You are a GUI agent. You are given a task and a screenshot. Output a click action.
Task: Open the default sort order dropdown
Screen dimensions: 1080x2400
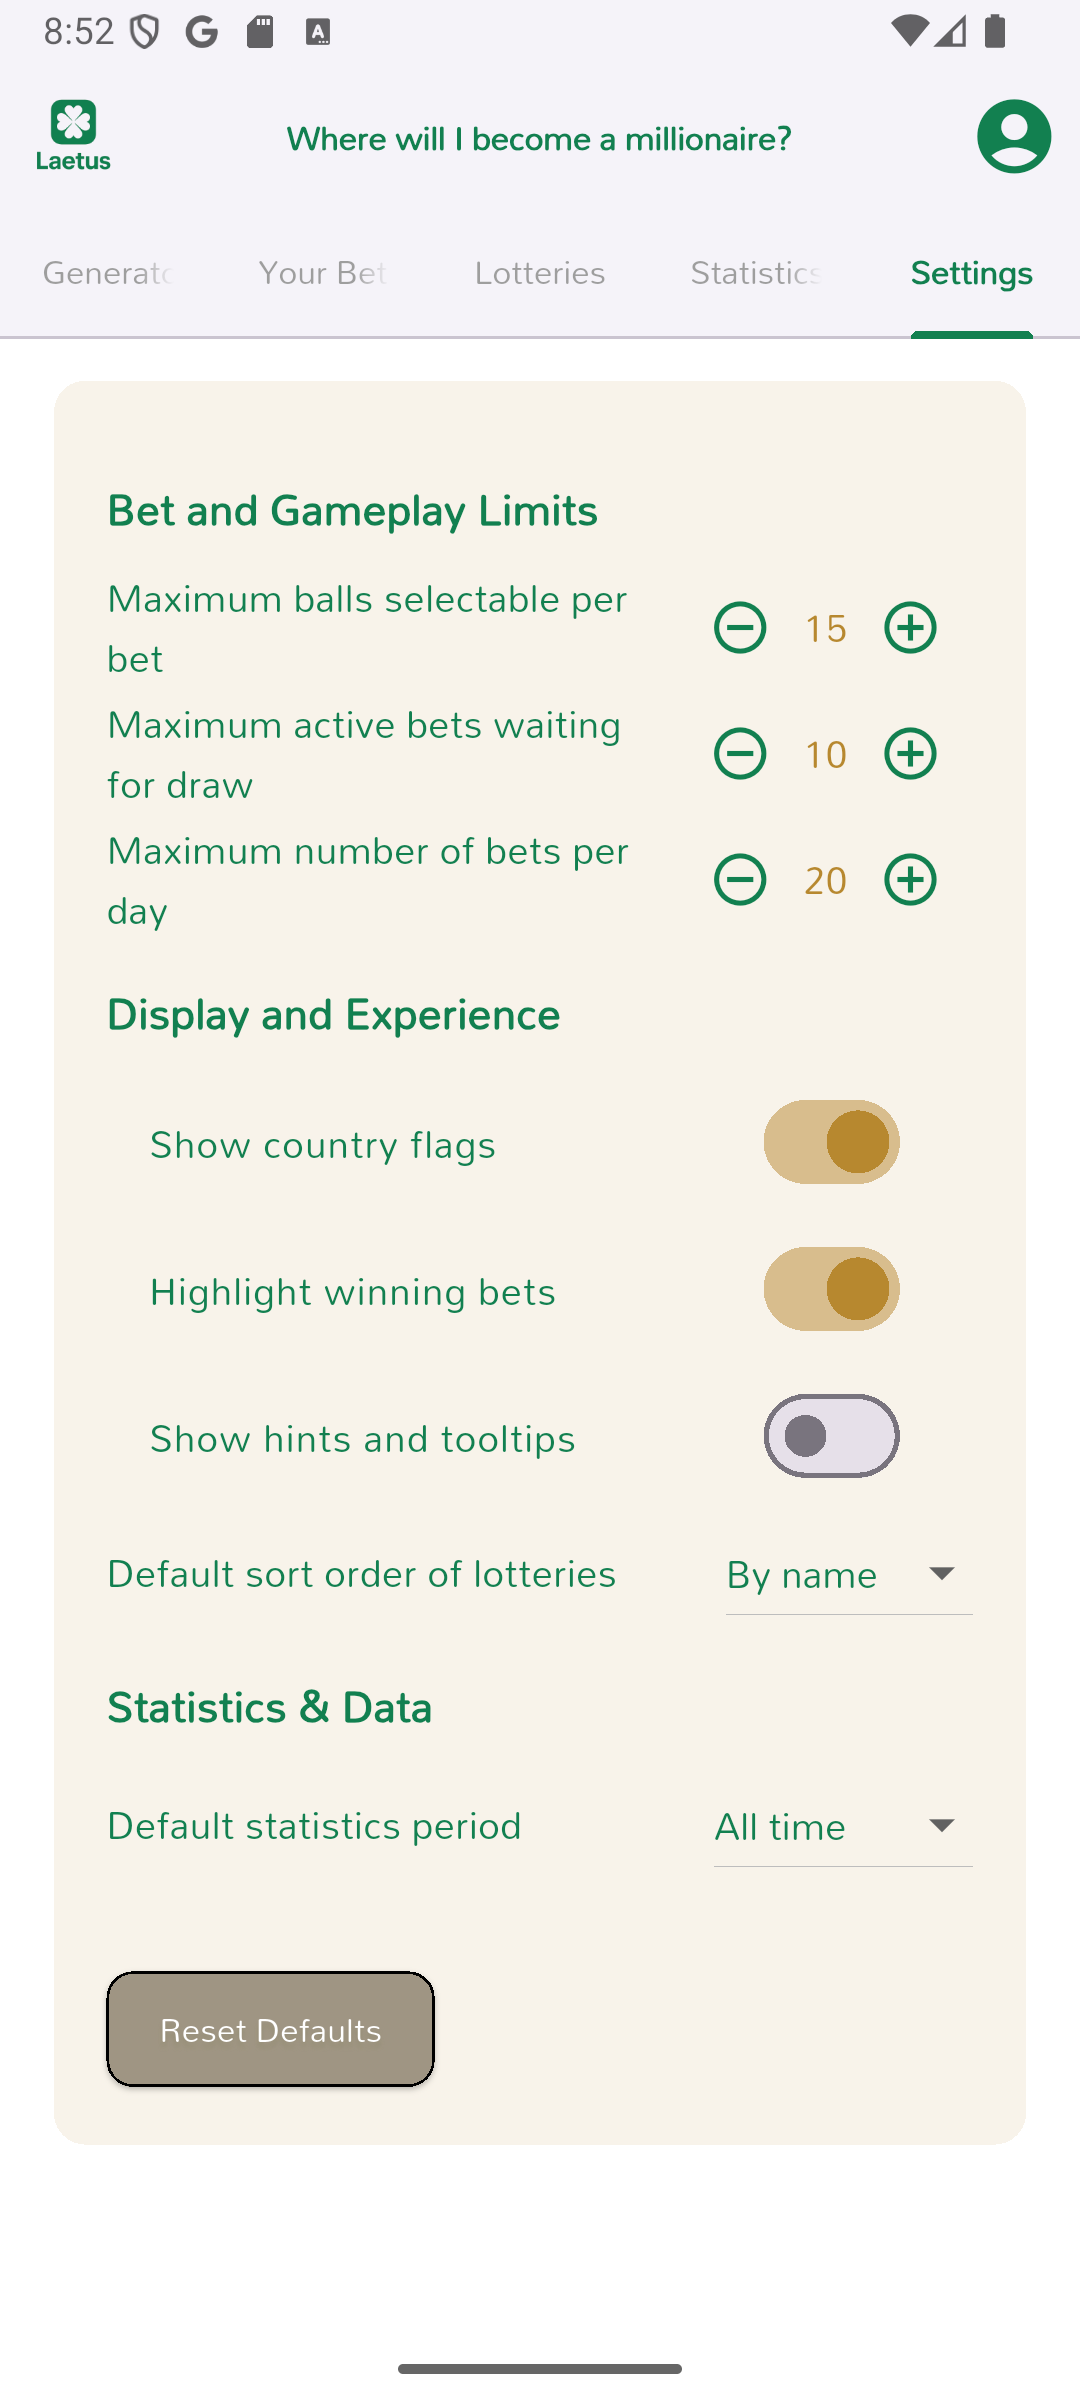pyautogui.click(x=848, y=1575)
